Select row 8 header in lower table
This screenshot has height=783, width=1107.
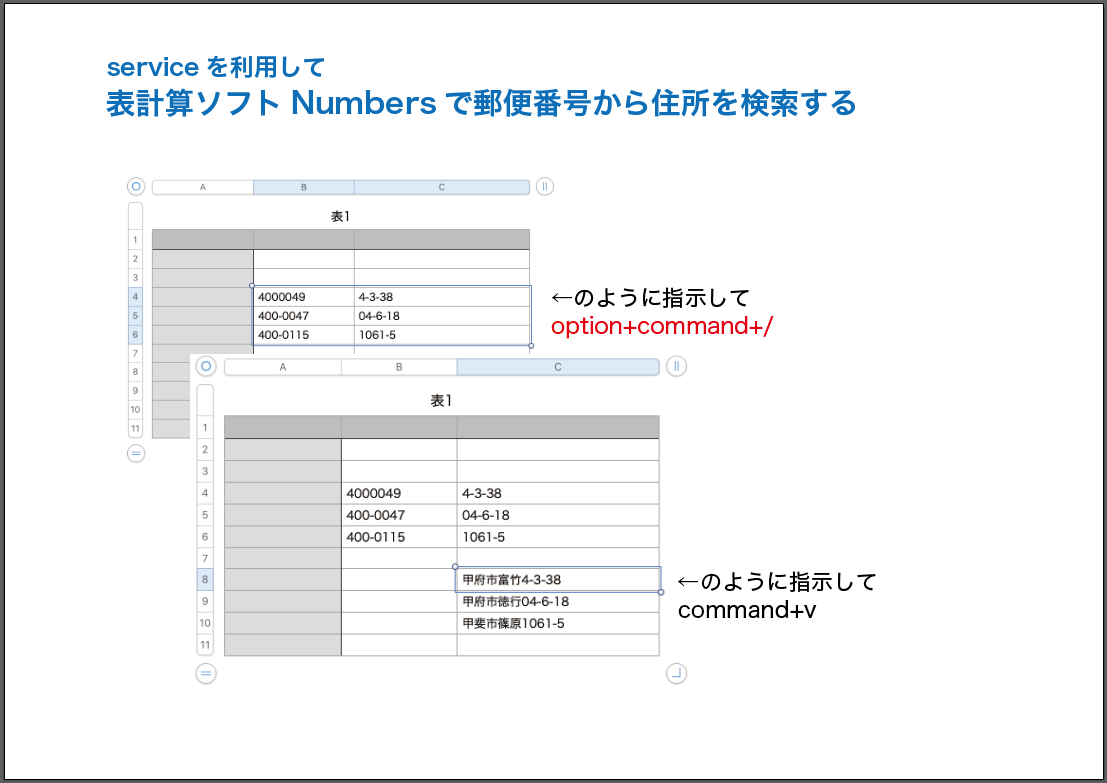[205, 579]
